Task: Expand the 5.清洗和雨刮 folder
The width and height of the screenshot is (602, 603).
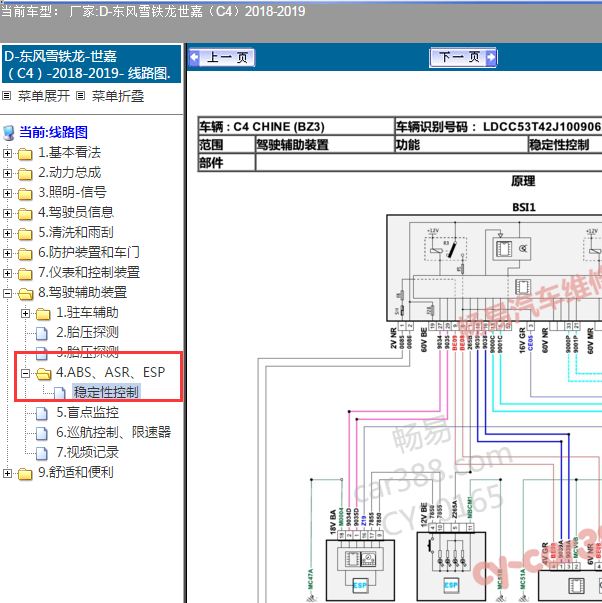Action: coord(7,233)
